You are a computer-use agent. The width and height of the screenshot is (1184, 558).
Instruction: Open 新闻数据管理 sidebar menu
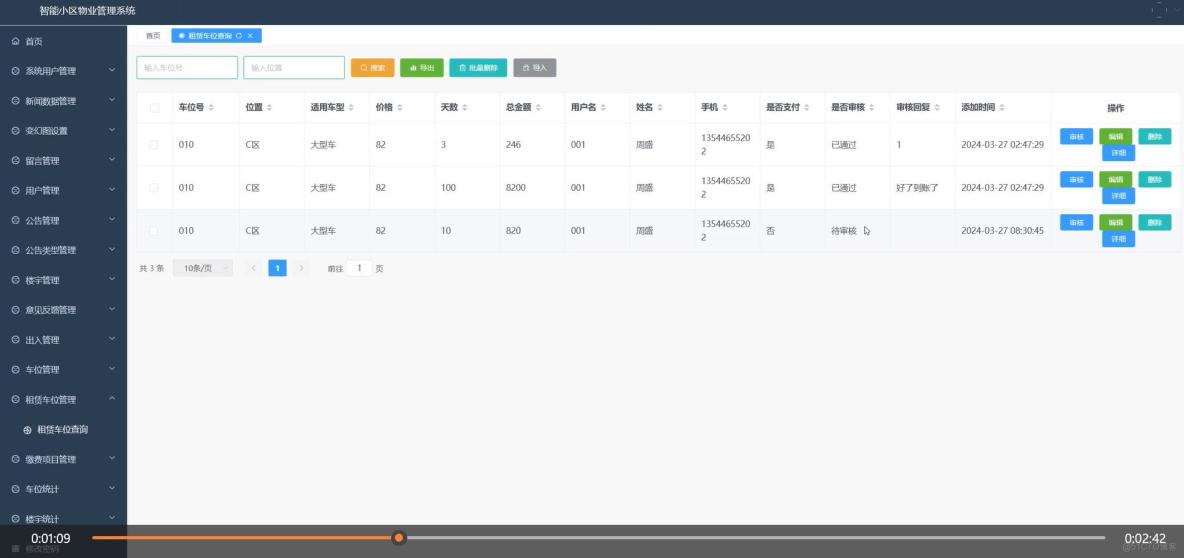[x=63, y=101]
